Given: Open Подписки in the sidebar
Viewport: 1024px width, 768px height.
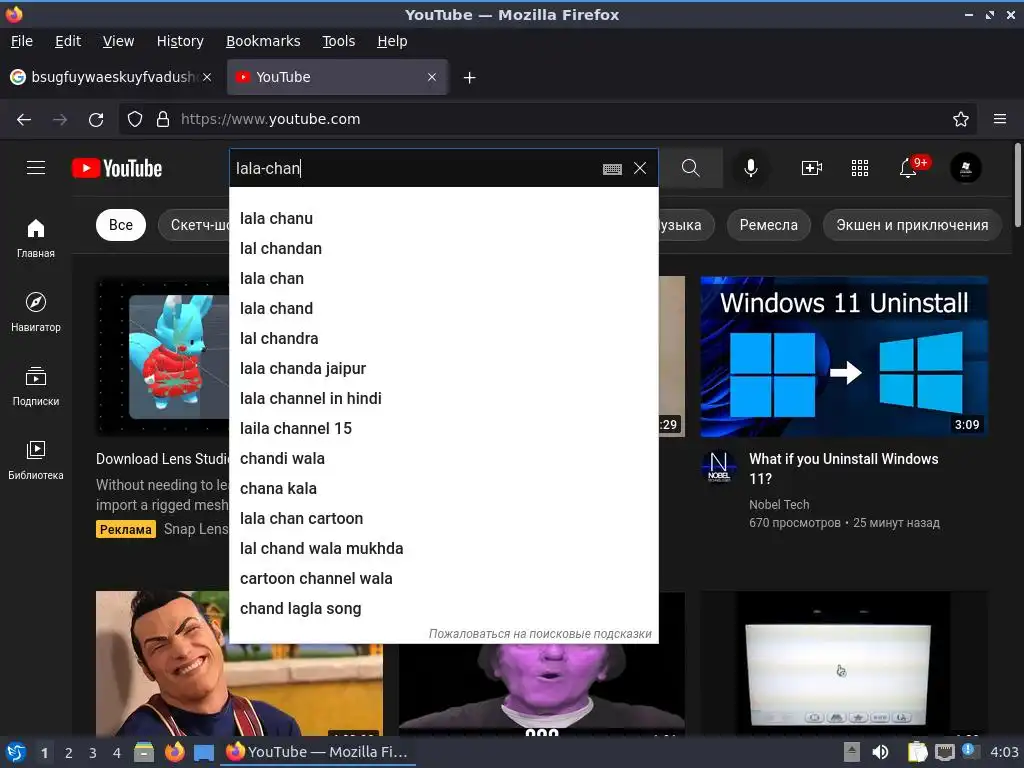Looking at the screenshot, I should [36, 387].
